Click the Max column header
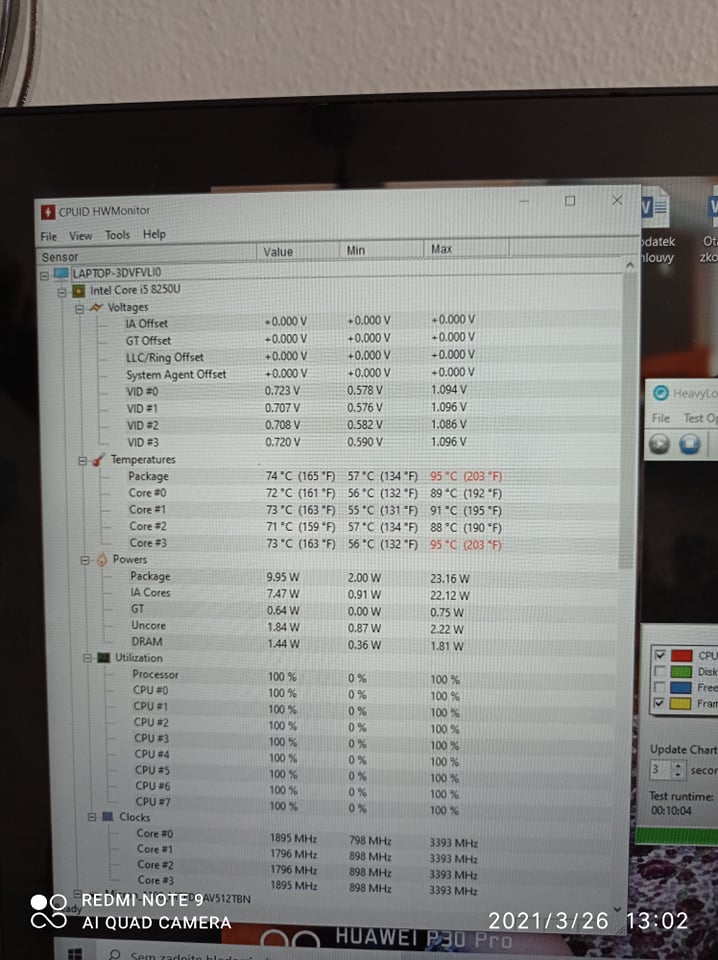The width and height of the screenshot is (718, 960). (441, 249)
